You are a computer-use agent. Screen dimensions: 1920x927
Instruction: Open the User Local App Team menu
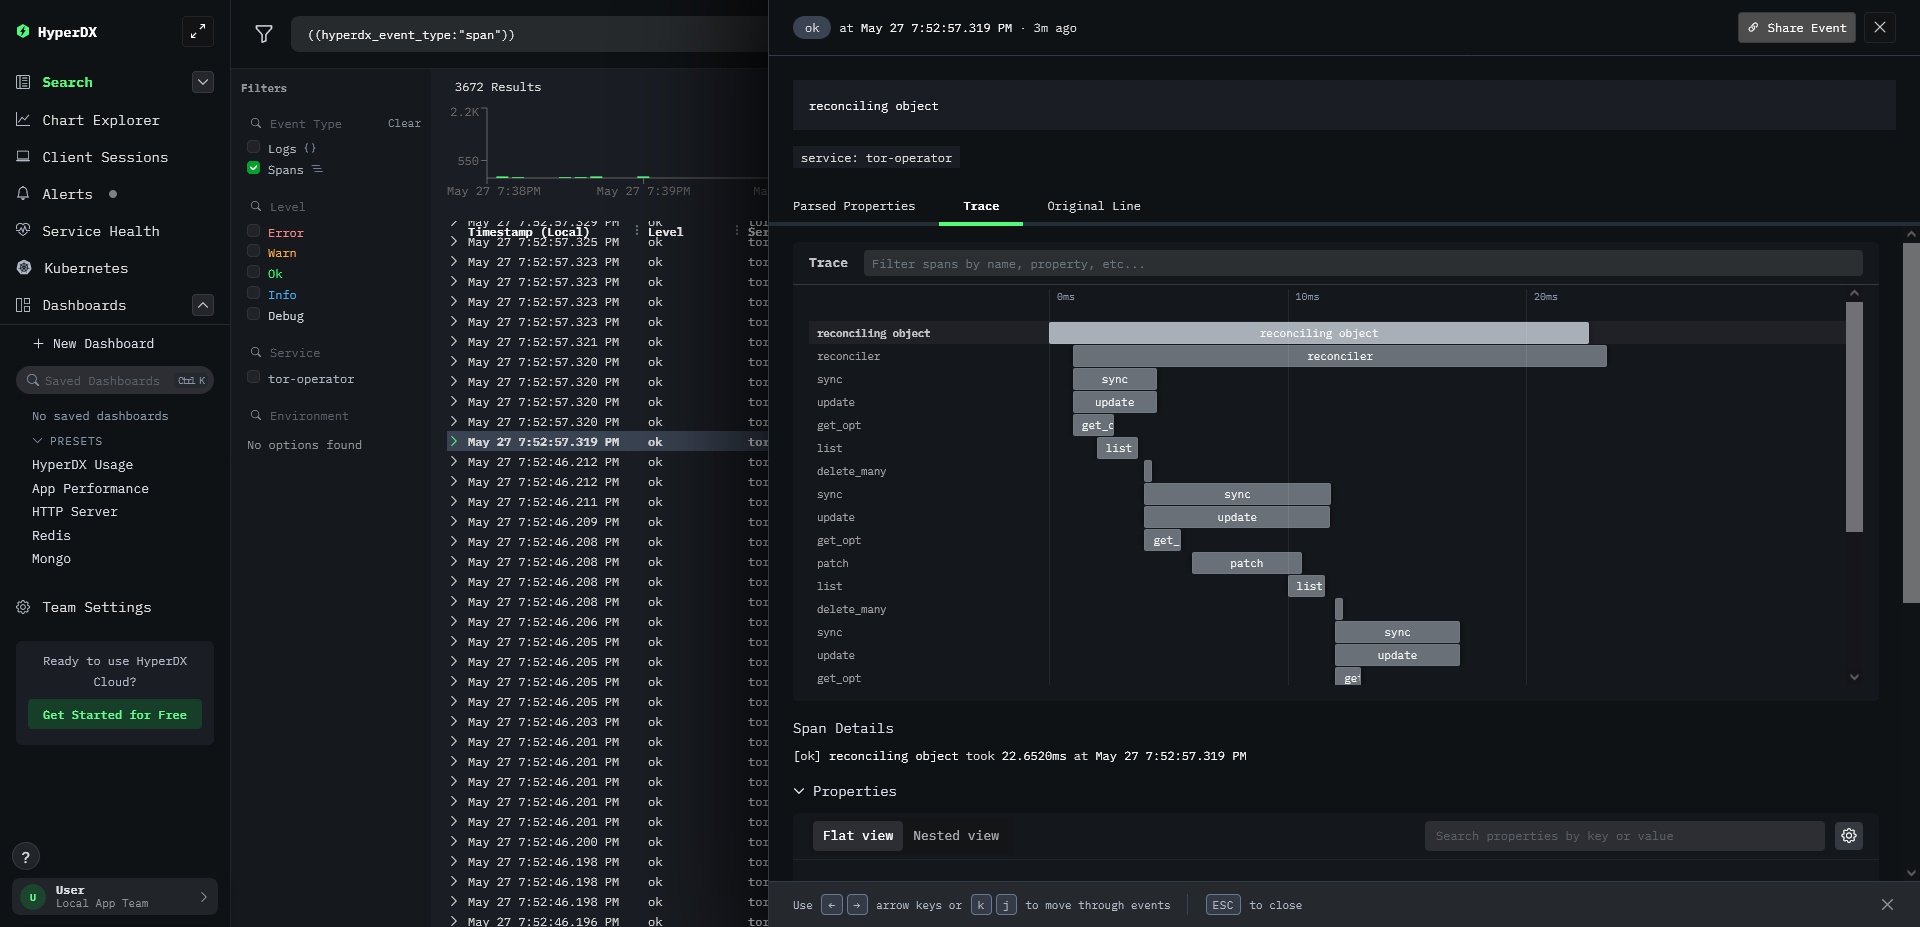[115, 897]
